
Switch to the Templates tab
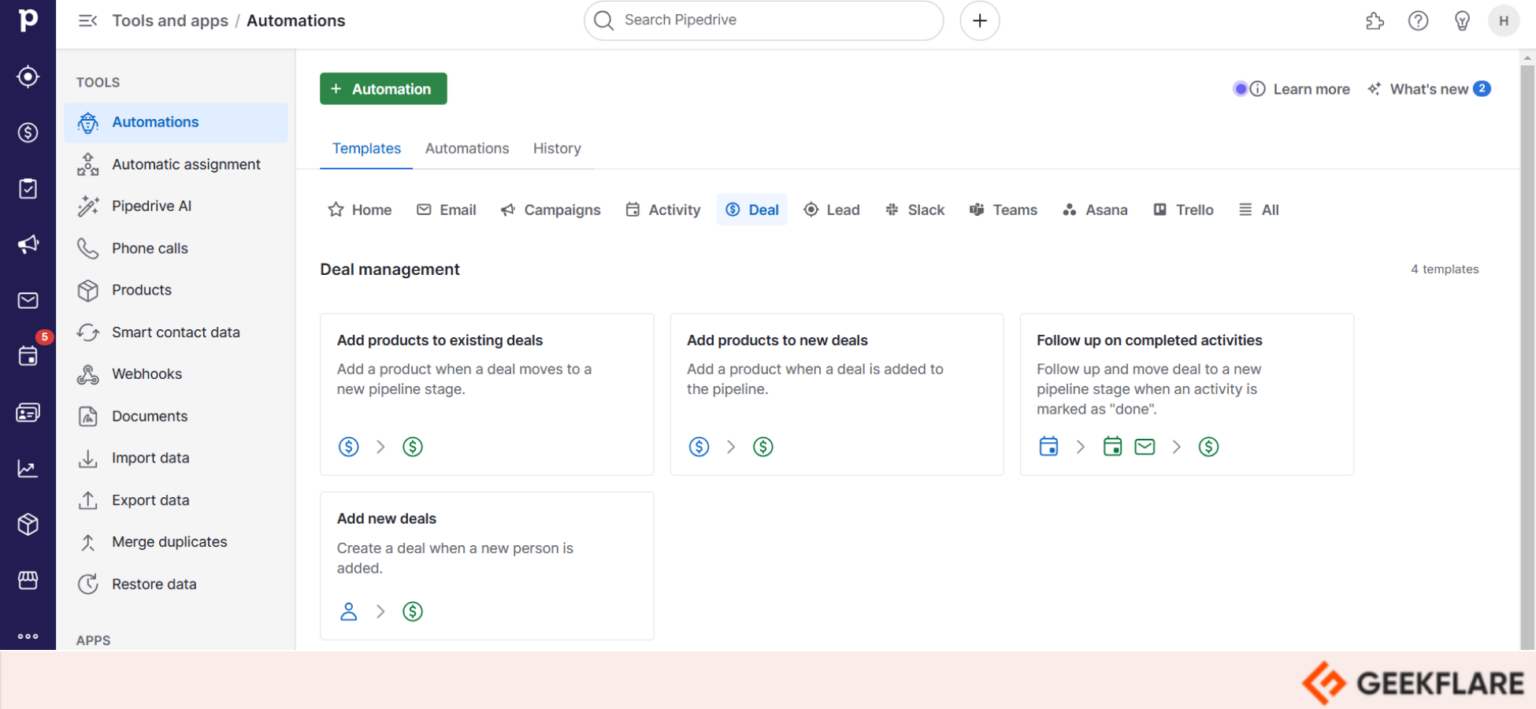coord(366,148)
